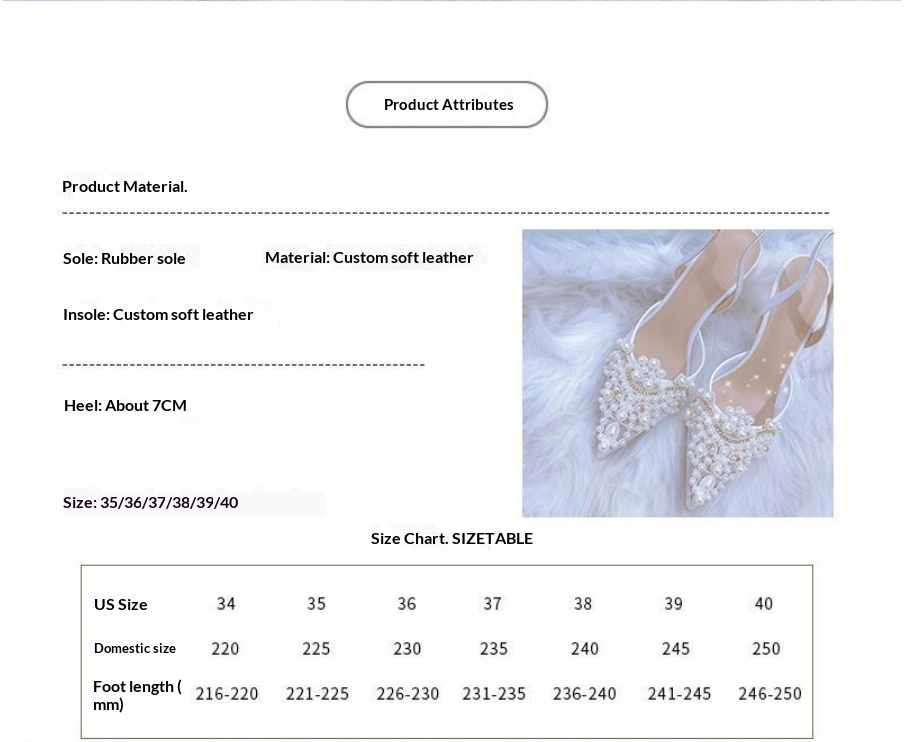Click Material: Custom soft leather text
The image size is (923, 742).
[x=369, y=258]
